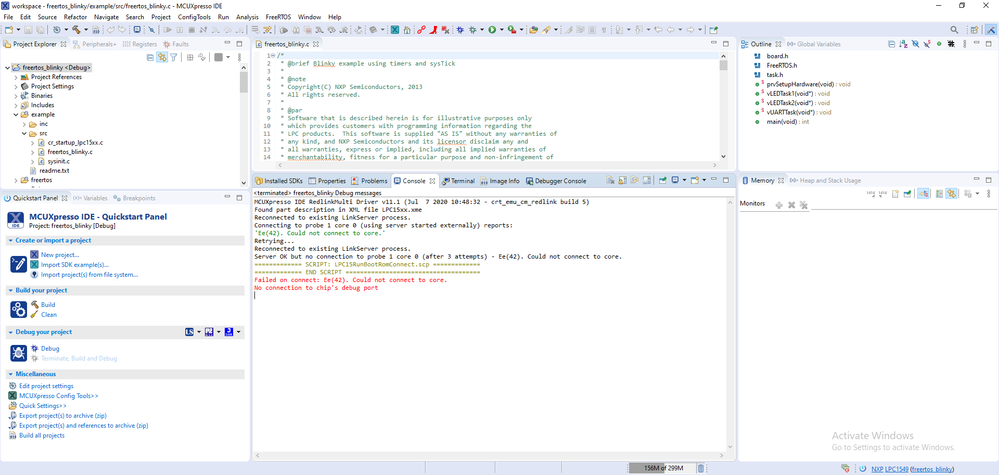Image resolution: width=999 pixels, height=475 pixels.
Task: Click the editor vertical scrollbar
Action: tap(723, 107)
